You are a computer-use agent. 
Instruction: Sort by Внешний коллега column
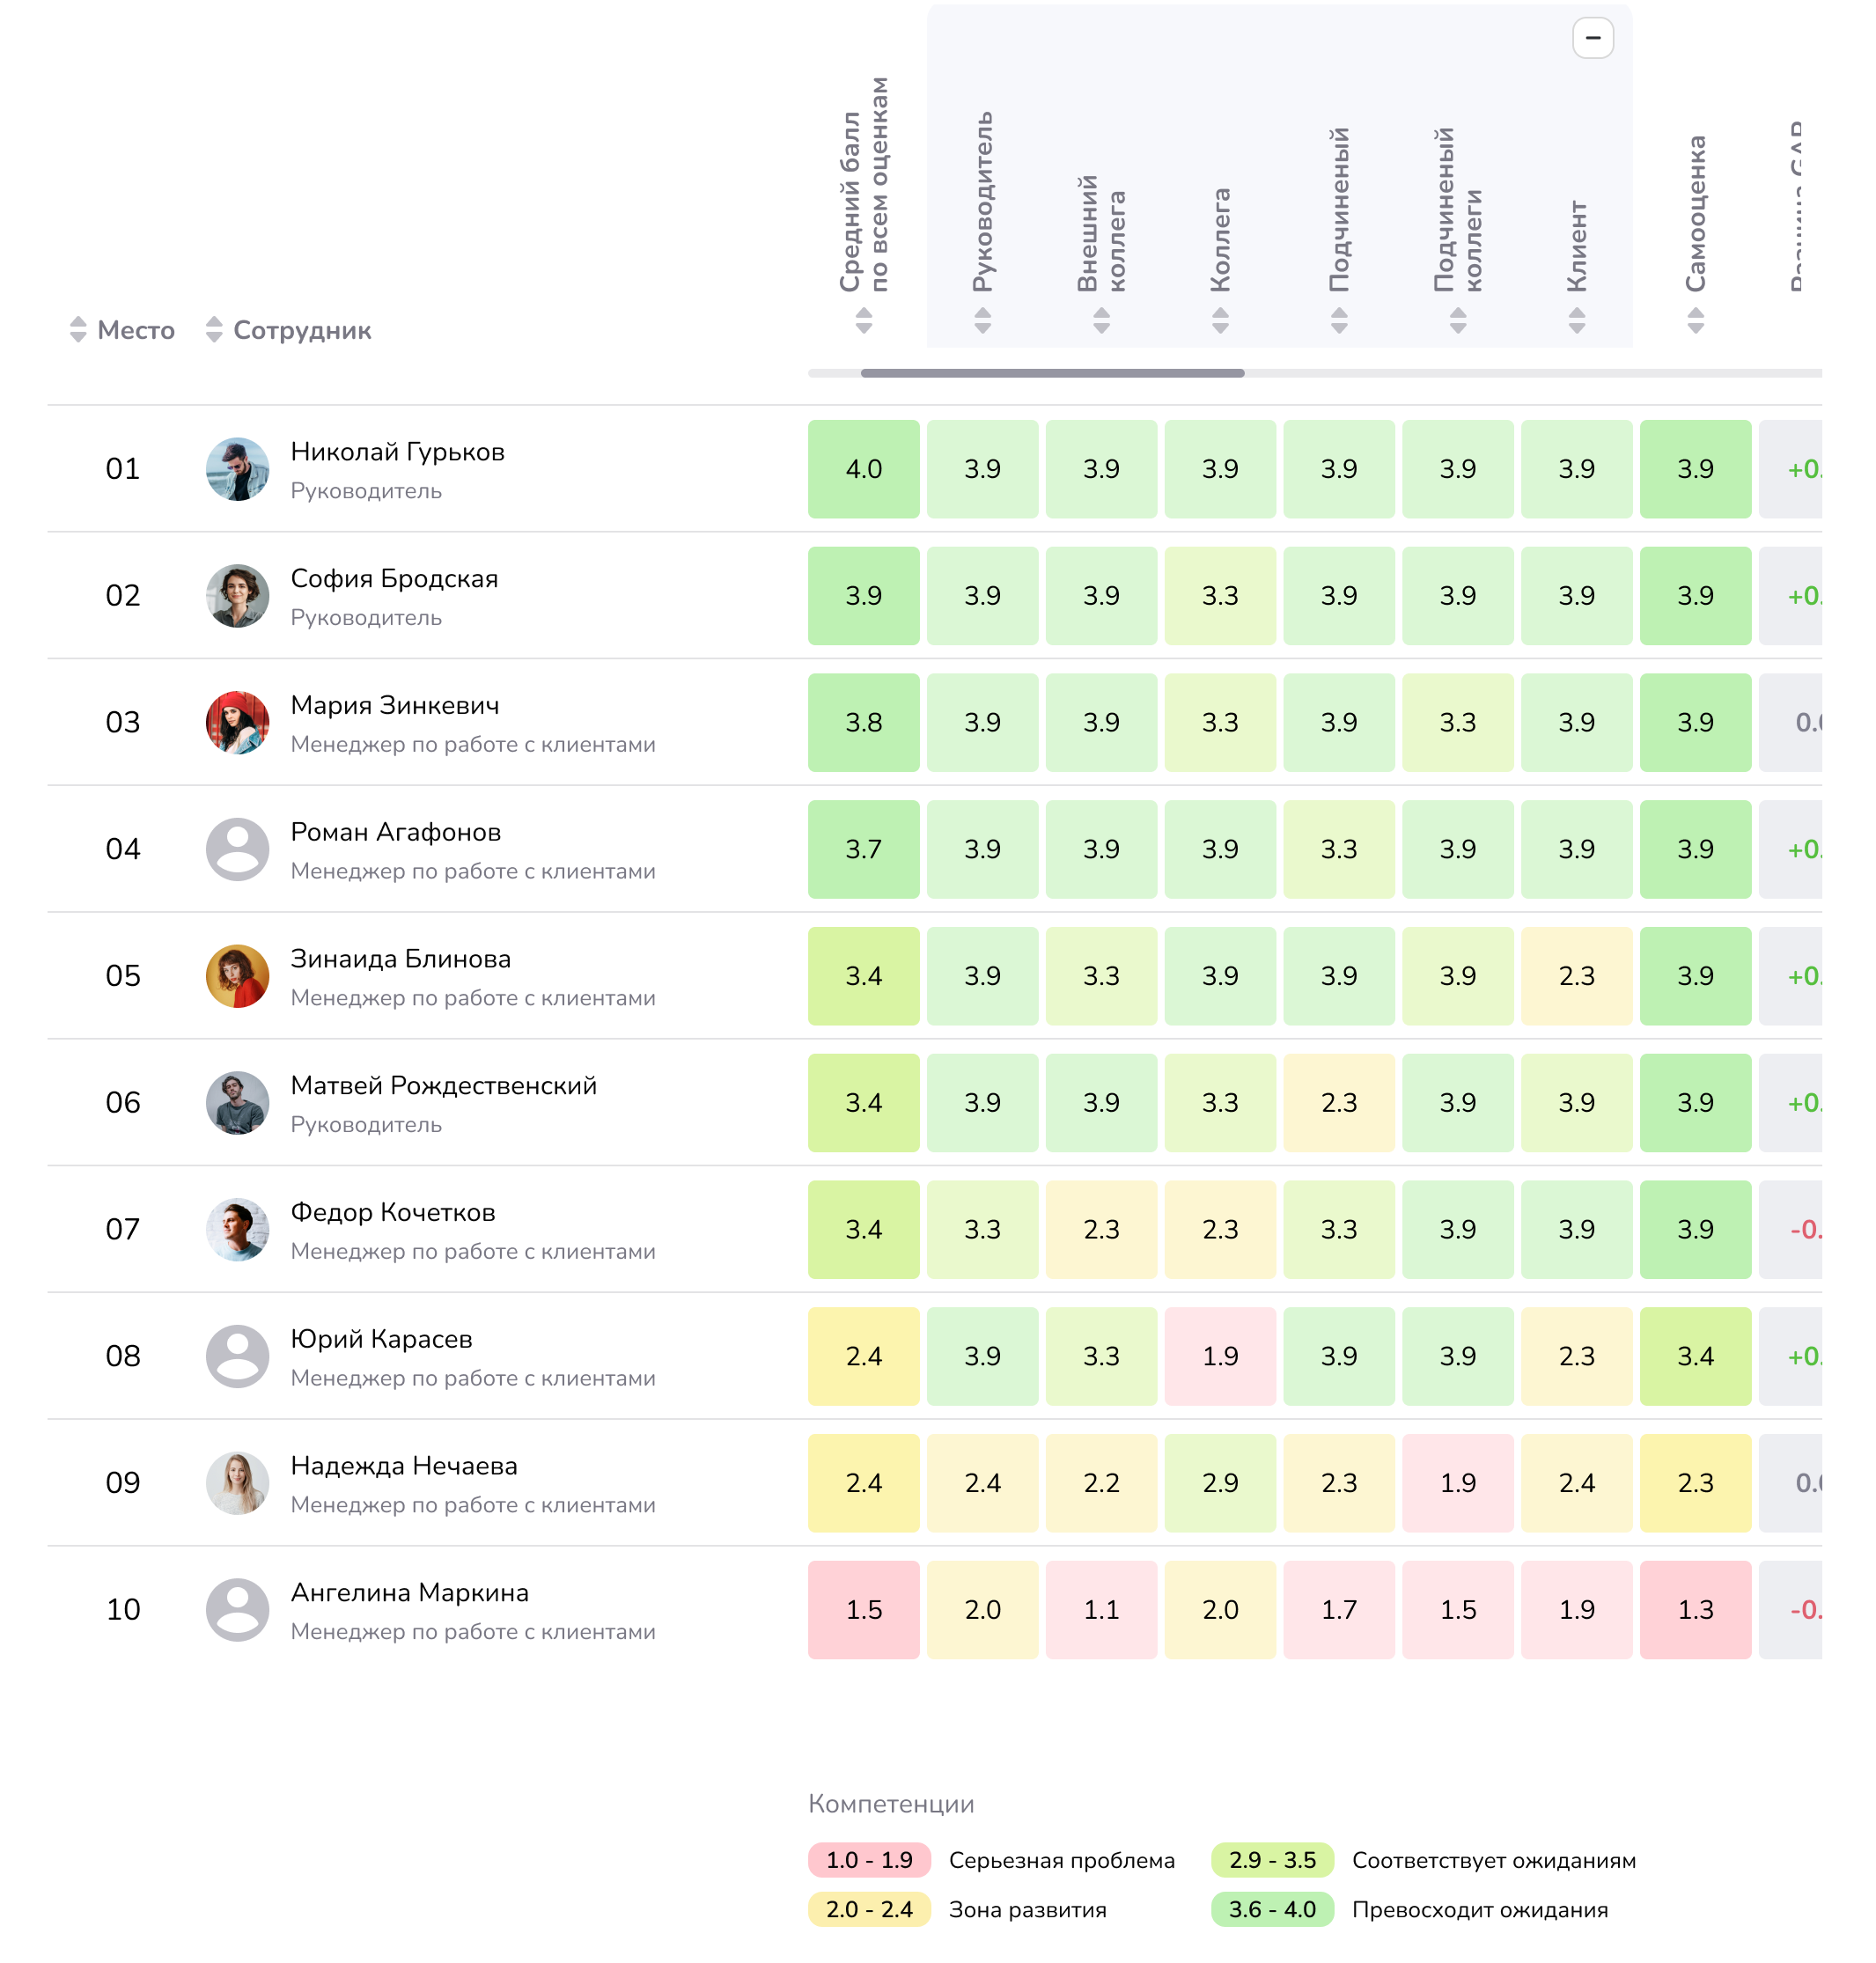[x=1101, y=321]
